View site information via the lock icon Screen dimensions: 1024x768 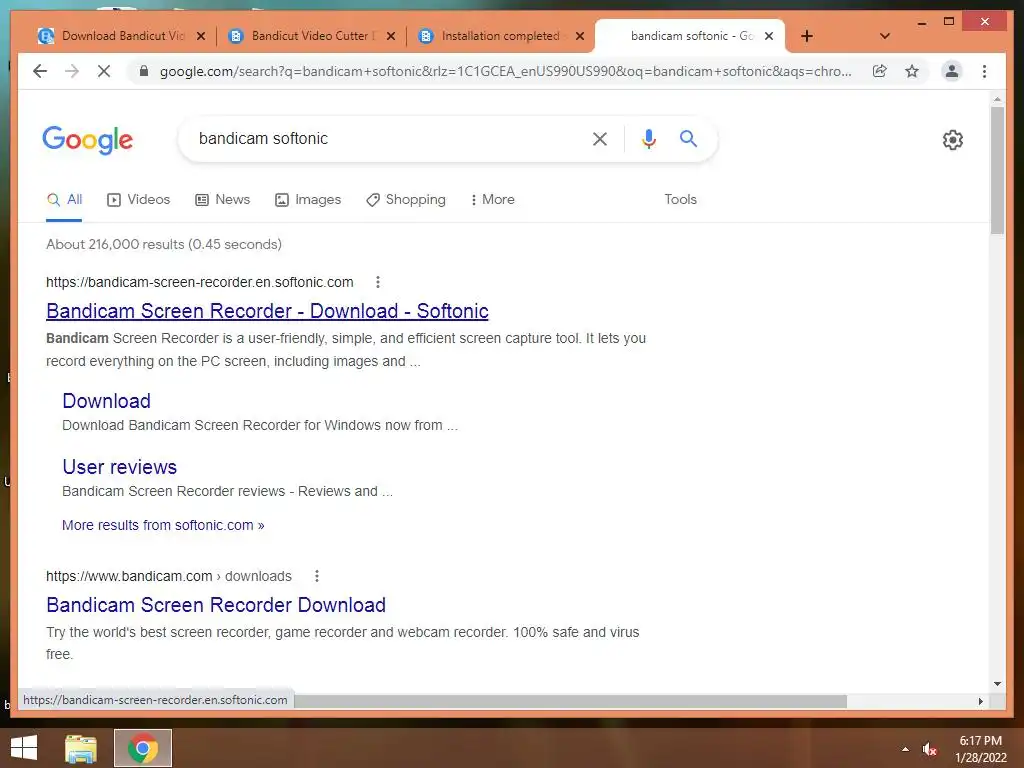pyautogui.click(x=144, y=71)
